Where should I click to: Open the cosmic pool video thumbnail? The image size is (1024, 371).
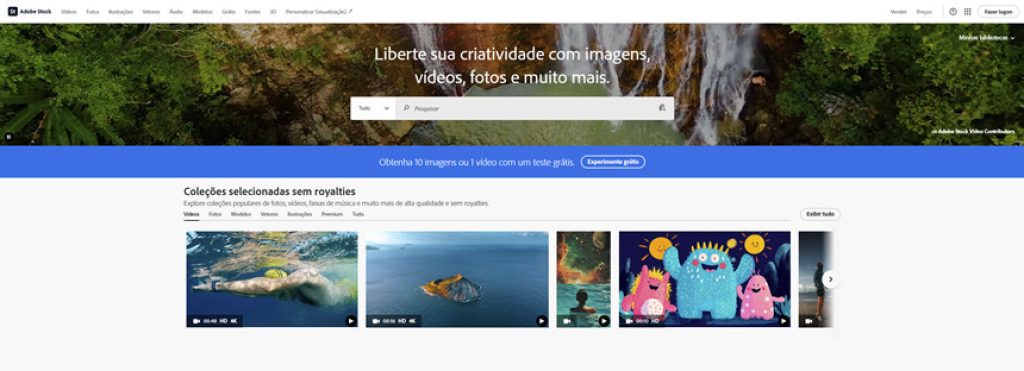coord(583,279)
